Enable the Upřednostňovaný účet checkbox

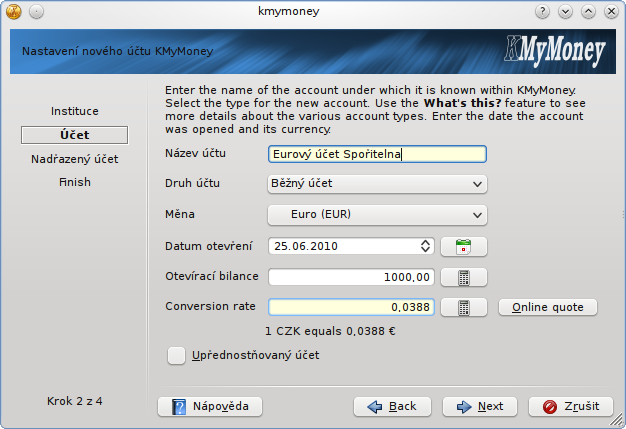click(x=176, y=356)
